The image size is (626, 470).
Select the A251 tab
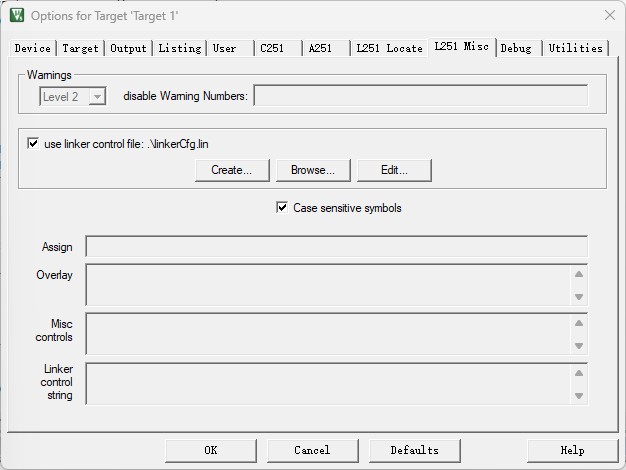[327, 48]
